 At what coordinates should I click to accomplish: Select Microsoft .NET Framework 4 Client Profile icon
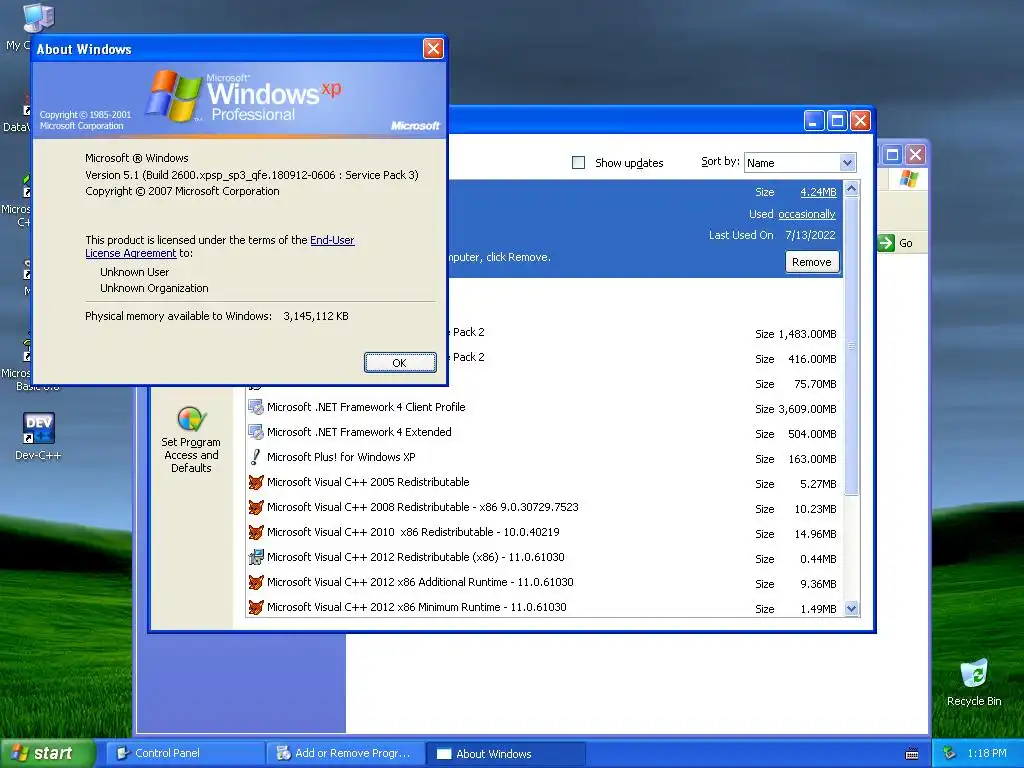tap(255, 407)
